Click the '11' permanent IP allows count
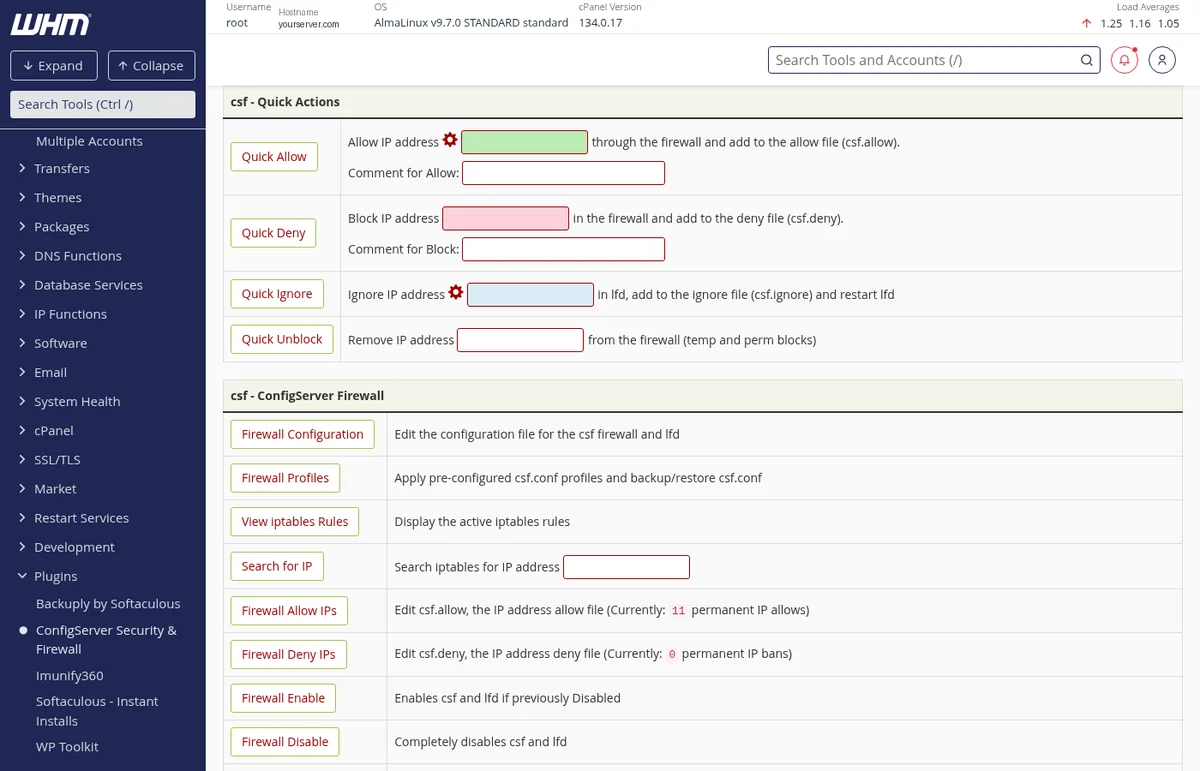Image resolution: width=1200 pixels, height=771 pixels. point(678,610)
